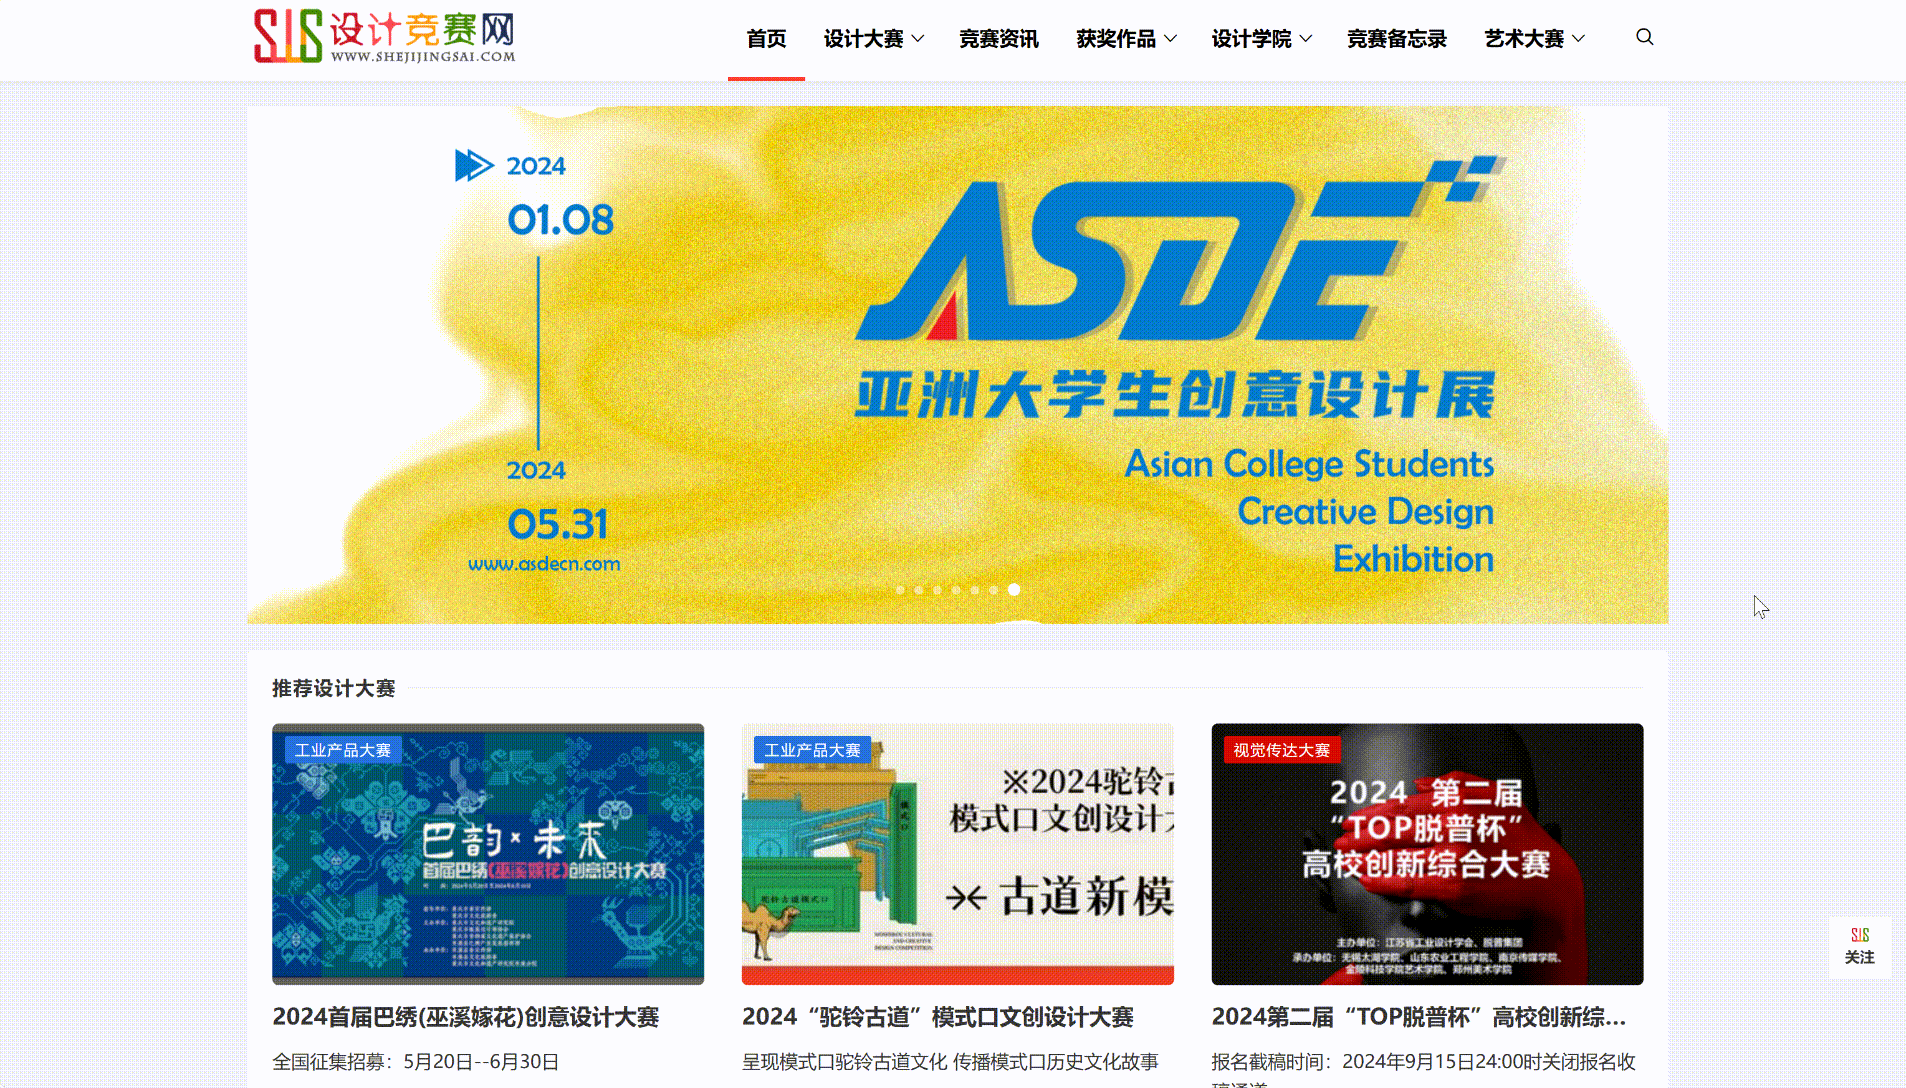Expand the 获奖作品 chevron arrow
The height and width of the screenshot is (1088, 1906).
pos(1170,39)
